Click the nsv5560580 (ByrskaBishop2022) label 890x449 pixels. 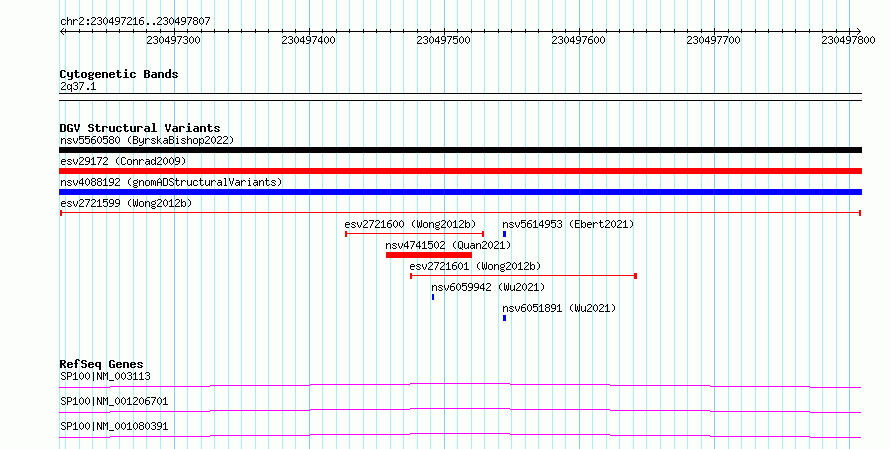click(x=147, y=140)
